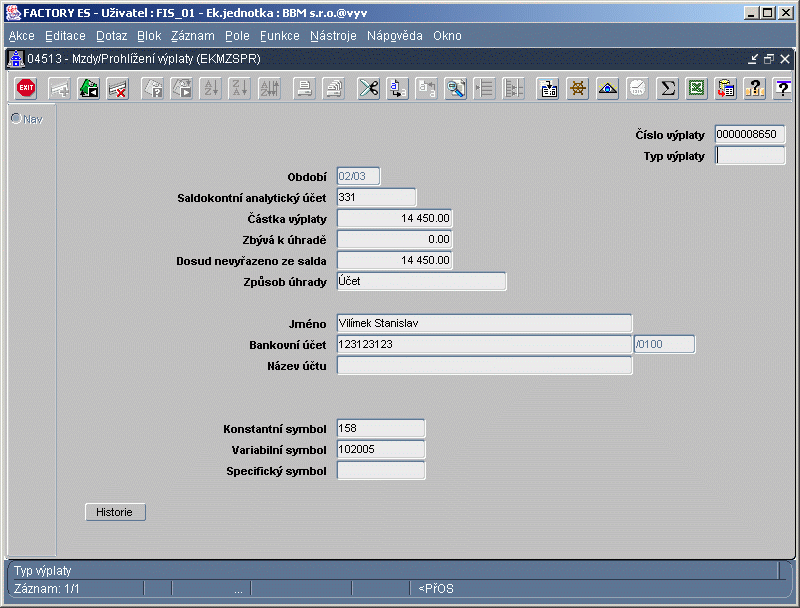Click the triangle with blue eye icon
The height and width of the screenshot is (608, 800).
point(607,88)
